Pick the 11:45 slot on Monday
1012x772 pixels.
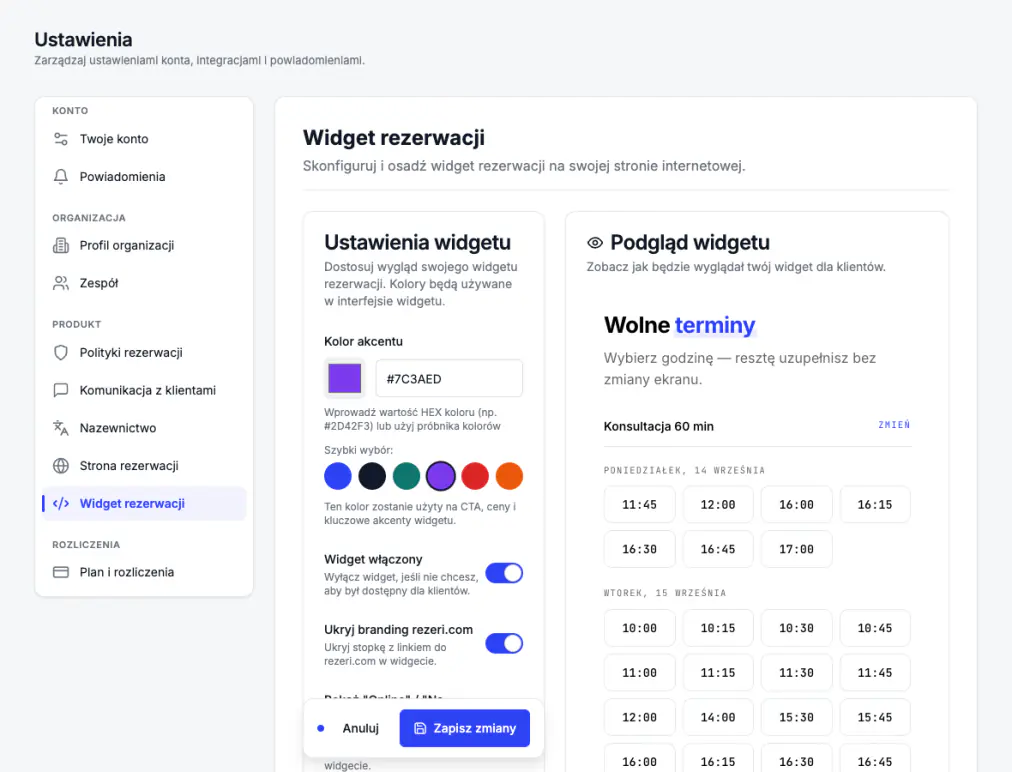click(640, 505)
